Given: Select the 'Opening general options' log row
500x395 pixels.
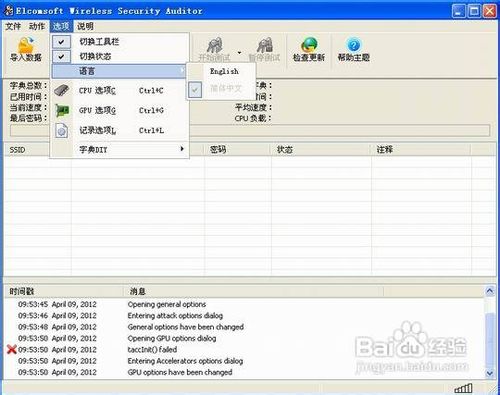Looking at the screenshot, I should [167, 304].
